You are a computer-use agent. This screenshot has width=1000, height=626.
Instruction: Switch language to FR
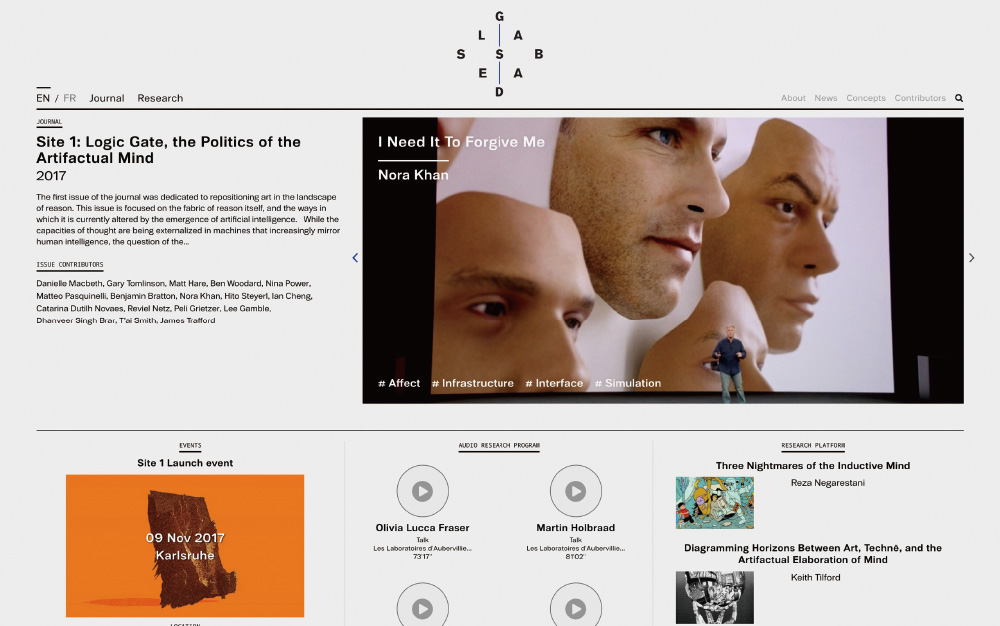click(70, 98)
